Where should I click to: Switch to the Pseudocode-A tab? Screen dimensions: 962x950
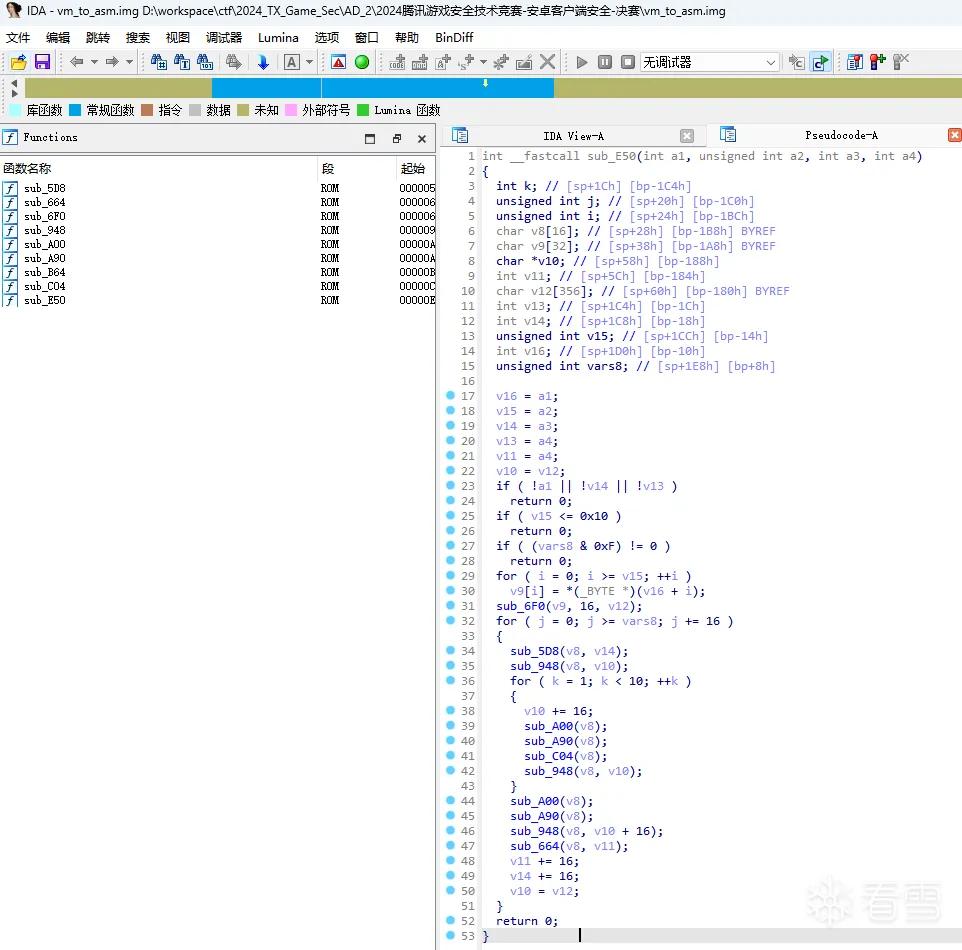(841, 135)
